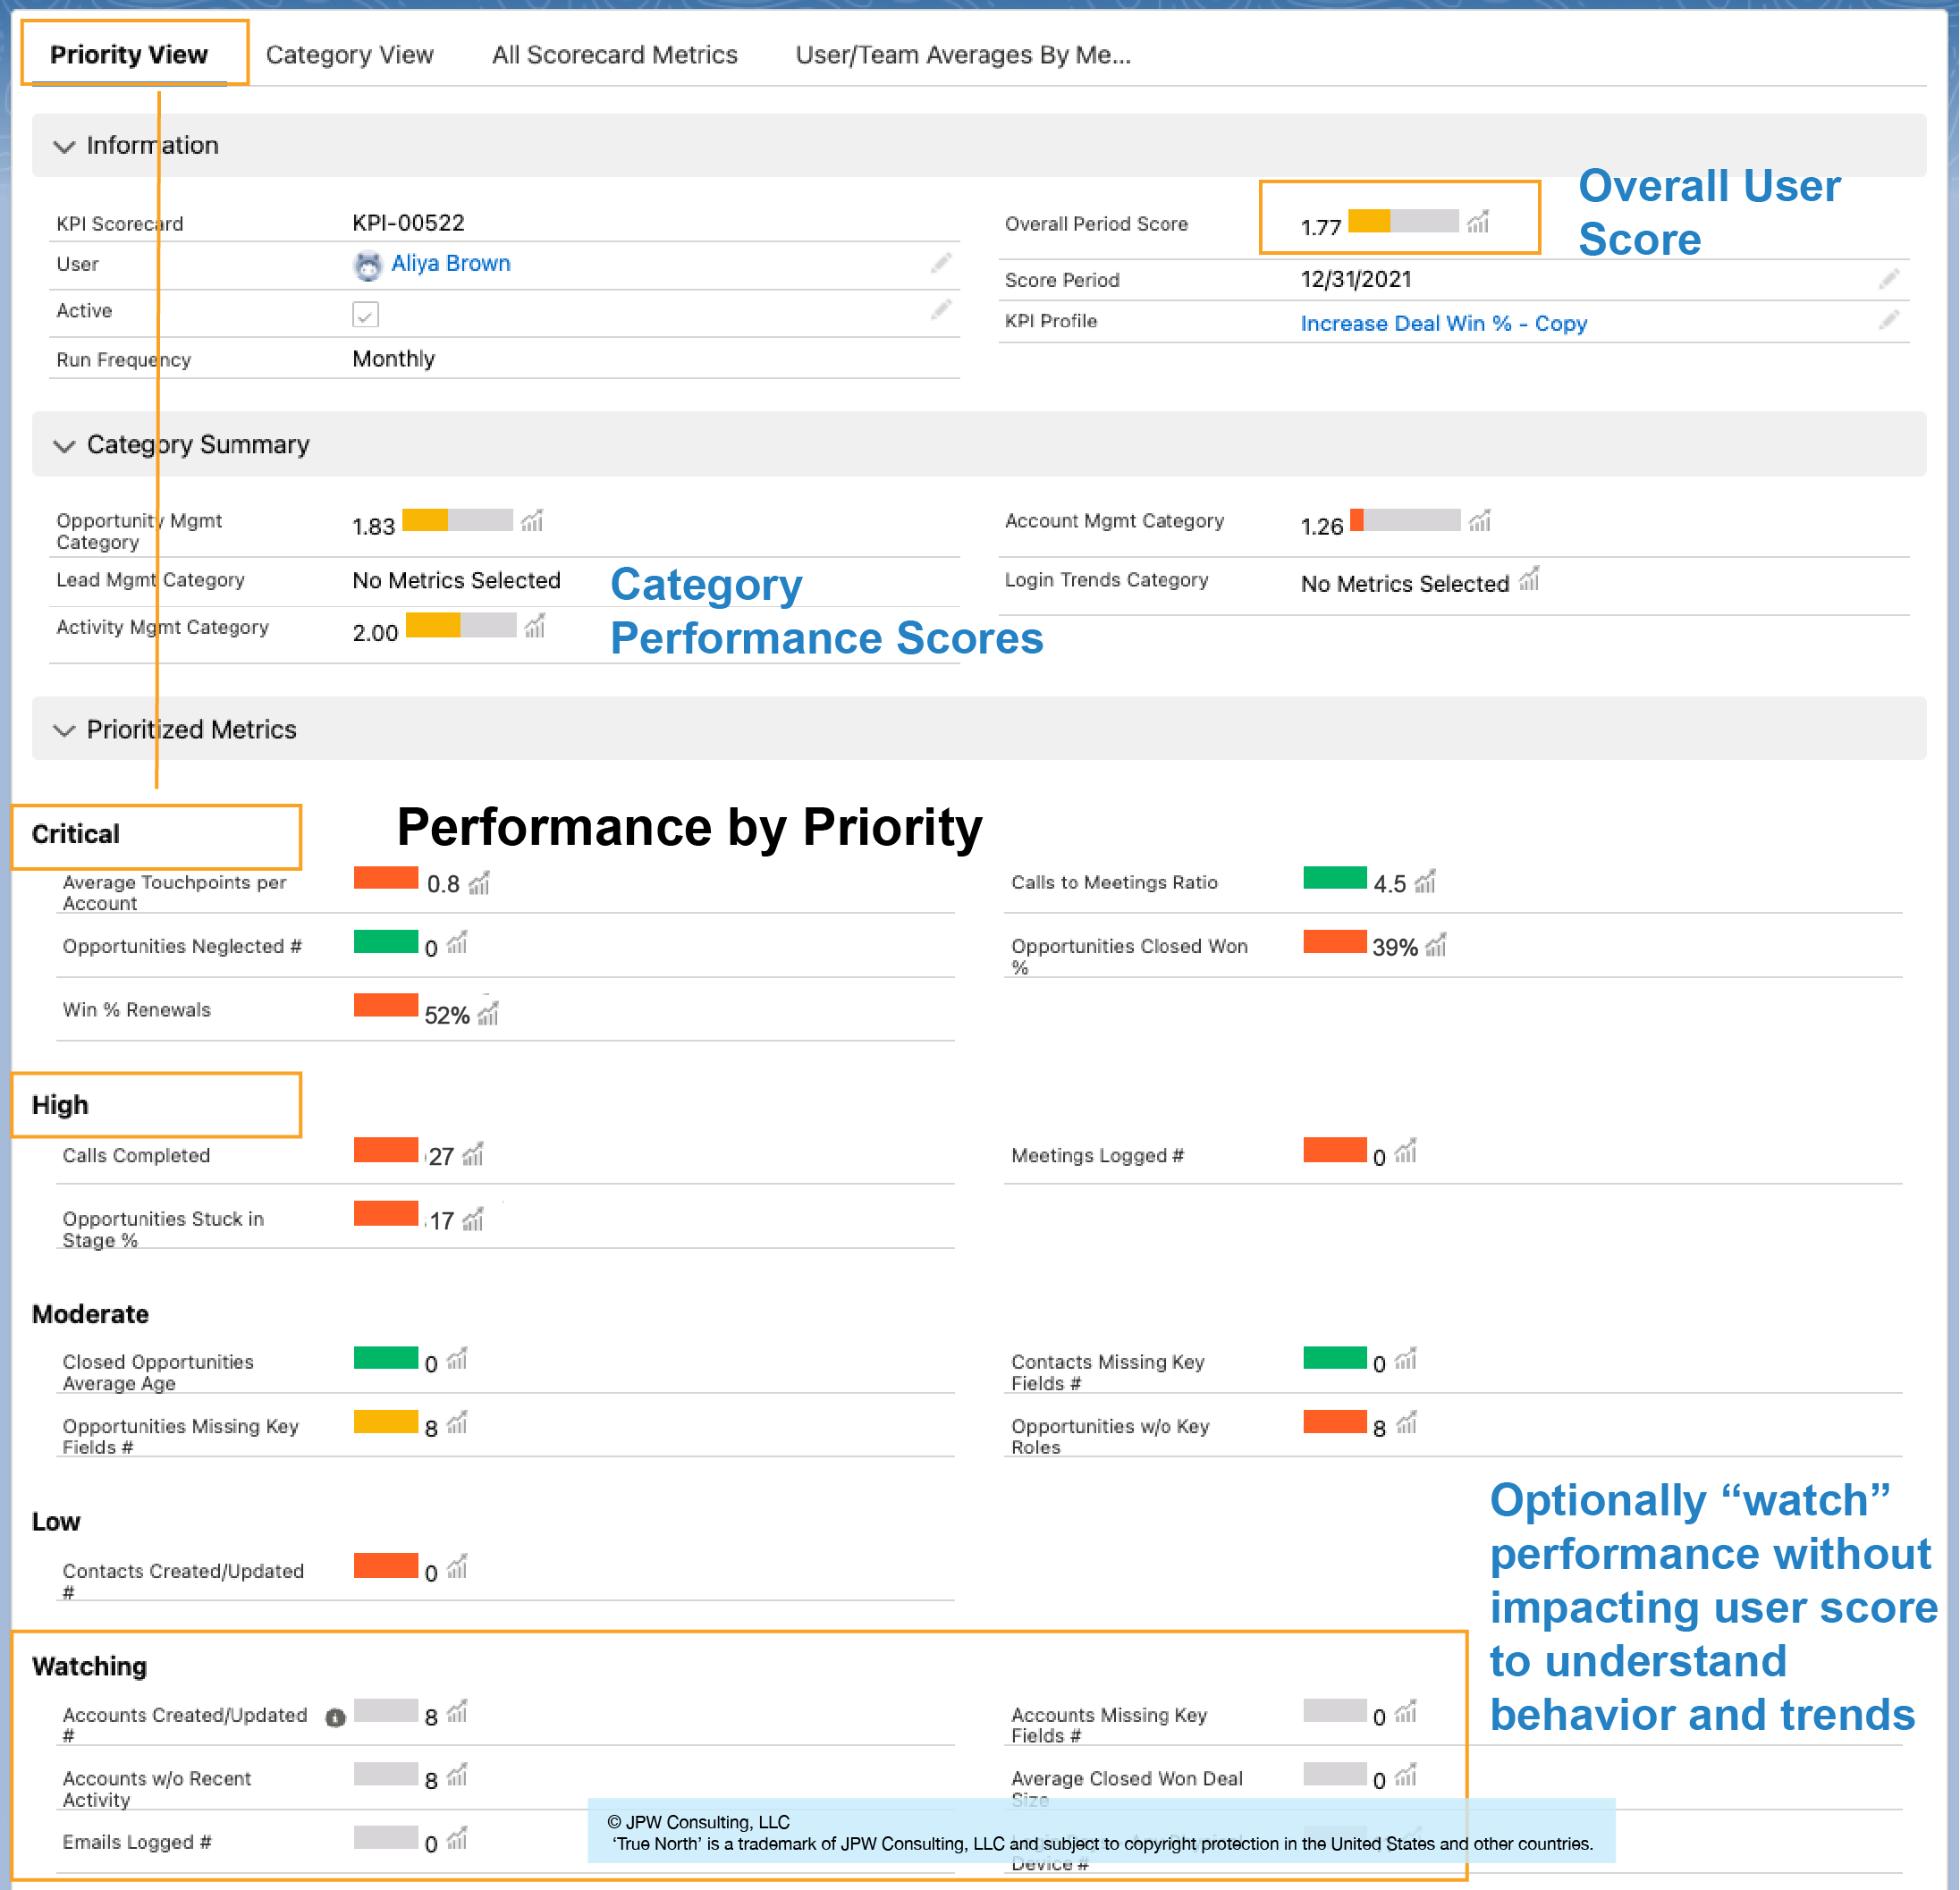Open chart icon for Accounts Missing Key Fields #
The width and height of the screenshot is (1960, 1890).
[x=1406, y=1711]
